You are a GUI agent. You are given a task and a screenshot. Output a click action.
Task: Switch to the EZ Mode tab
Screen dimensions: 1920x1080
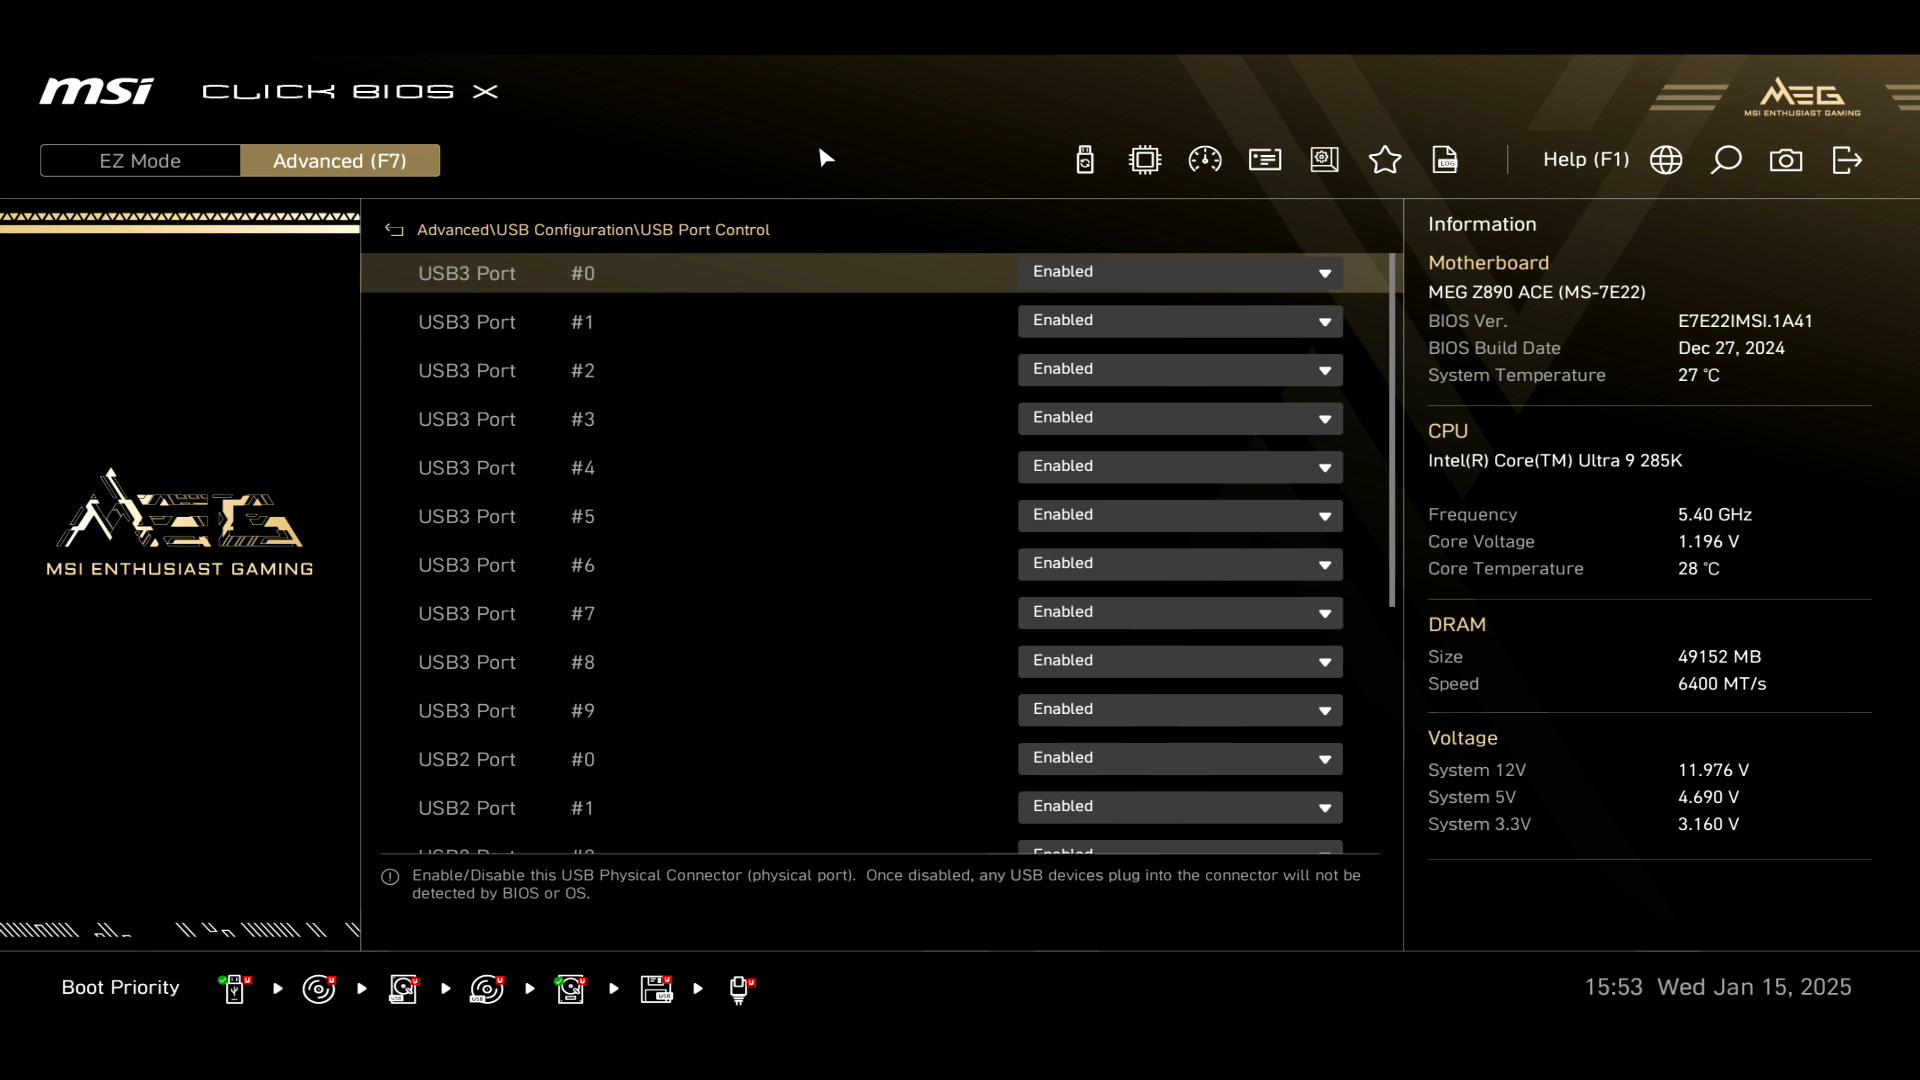pyautogui.click(x=140, y=161)
